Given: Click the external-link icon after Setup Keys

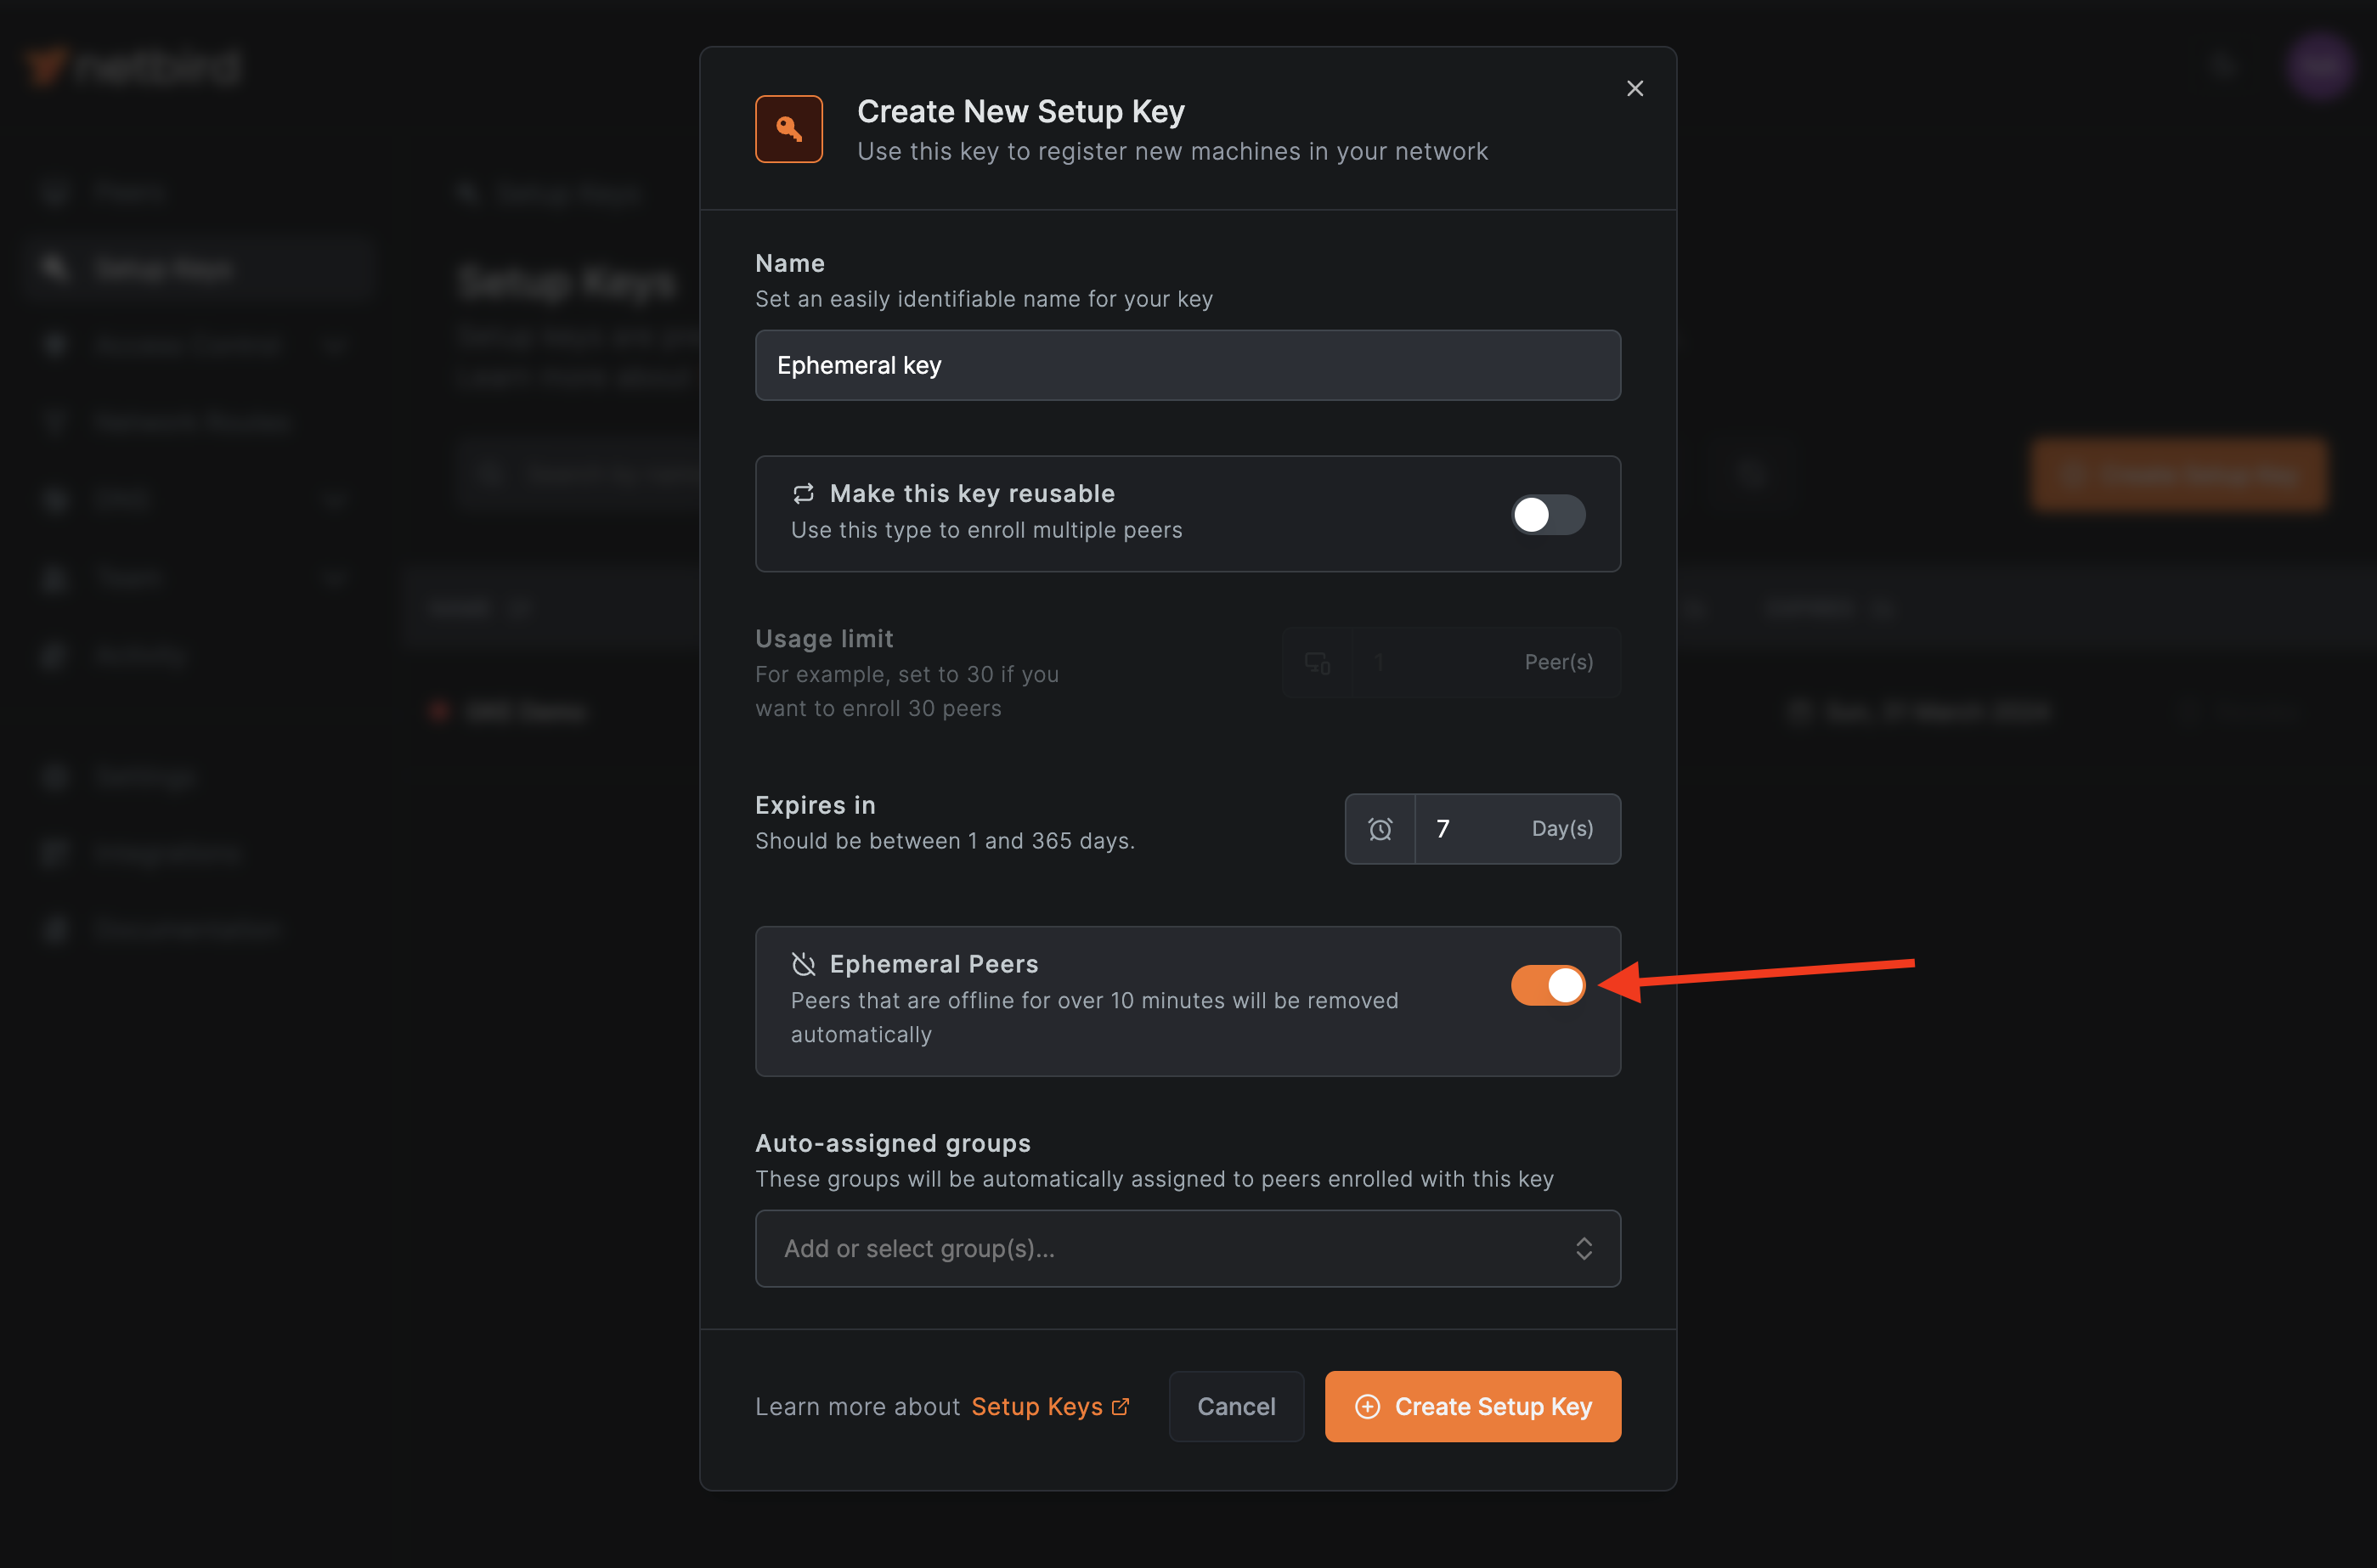Looking at the screenshot, I should (x=1120, y=1405).
